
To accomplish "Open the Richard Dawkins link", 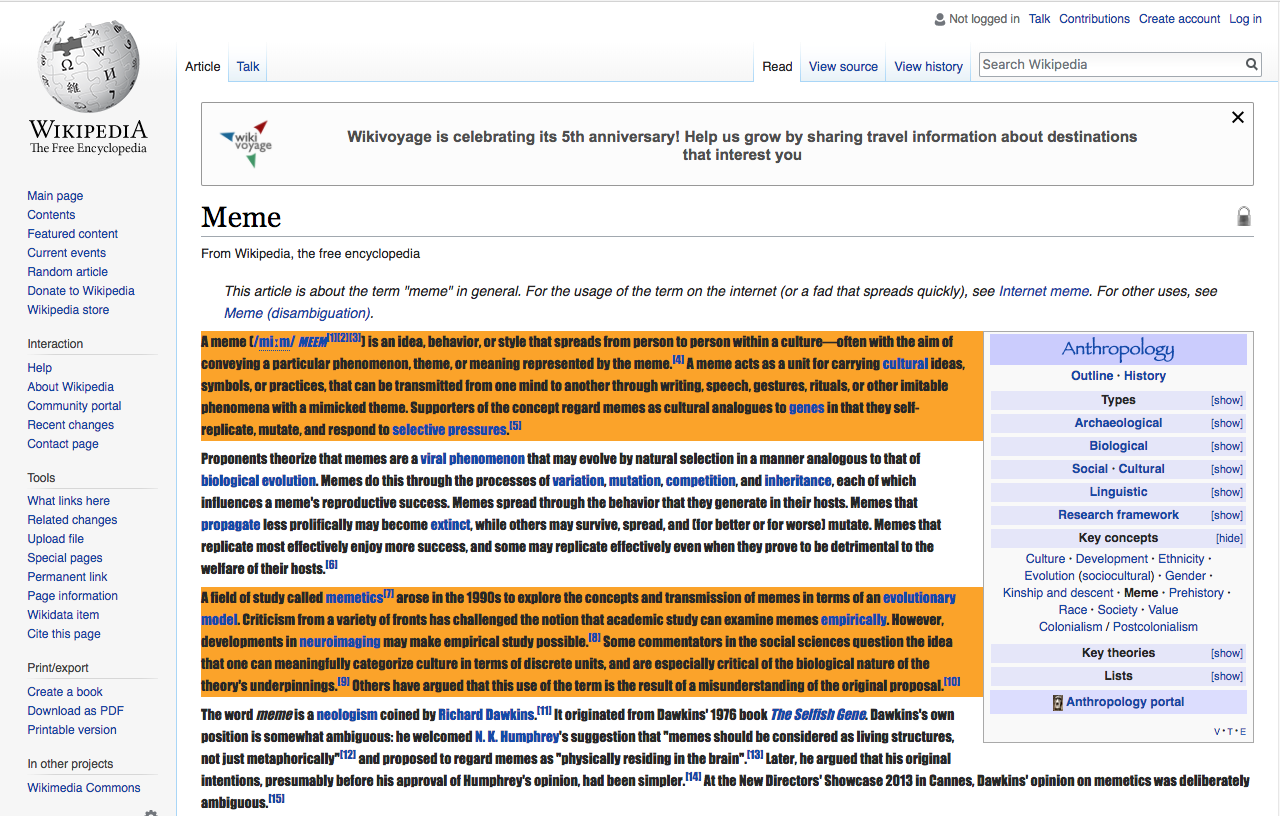I will coord(486,715).
